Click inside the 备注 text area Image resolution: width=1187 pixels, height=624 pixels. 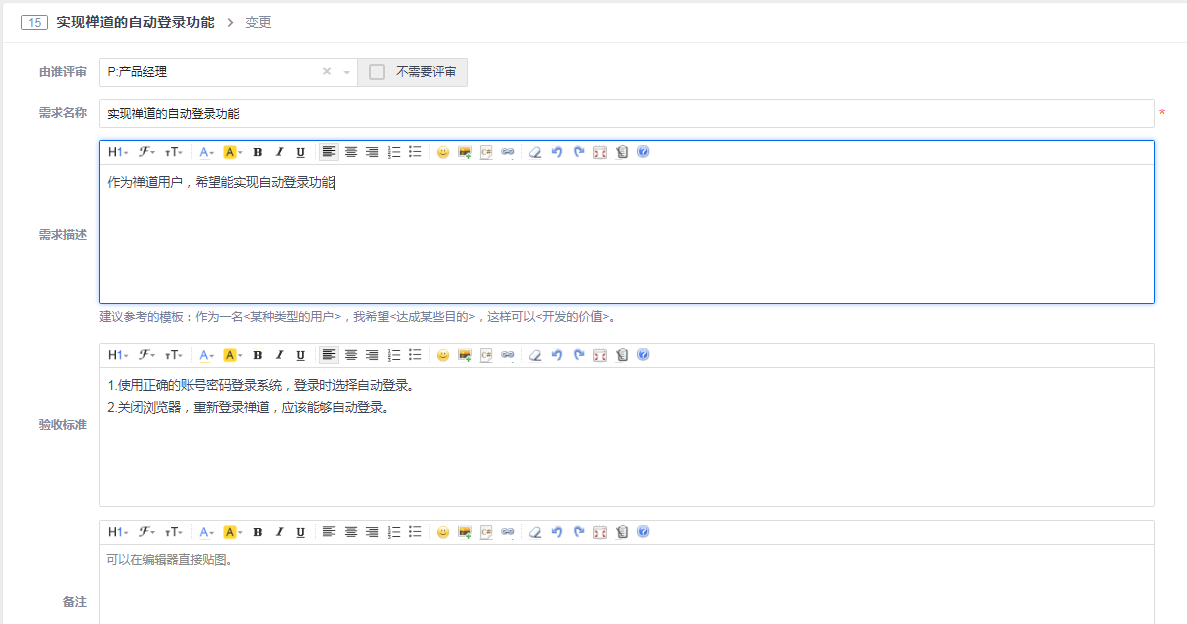pyautogui.click(x=626, y=585)
